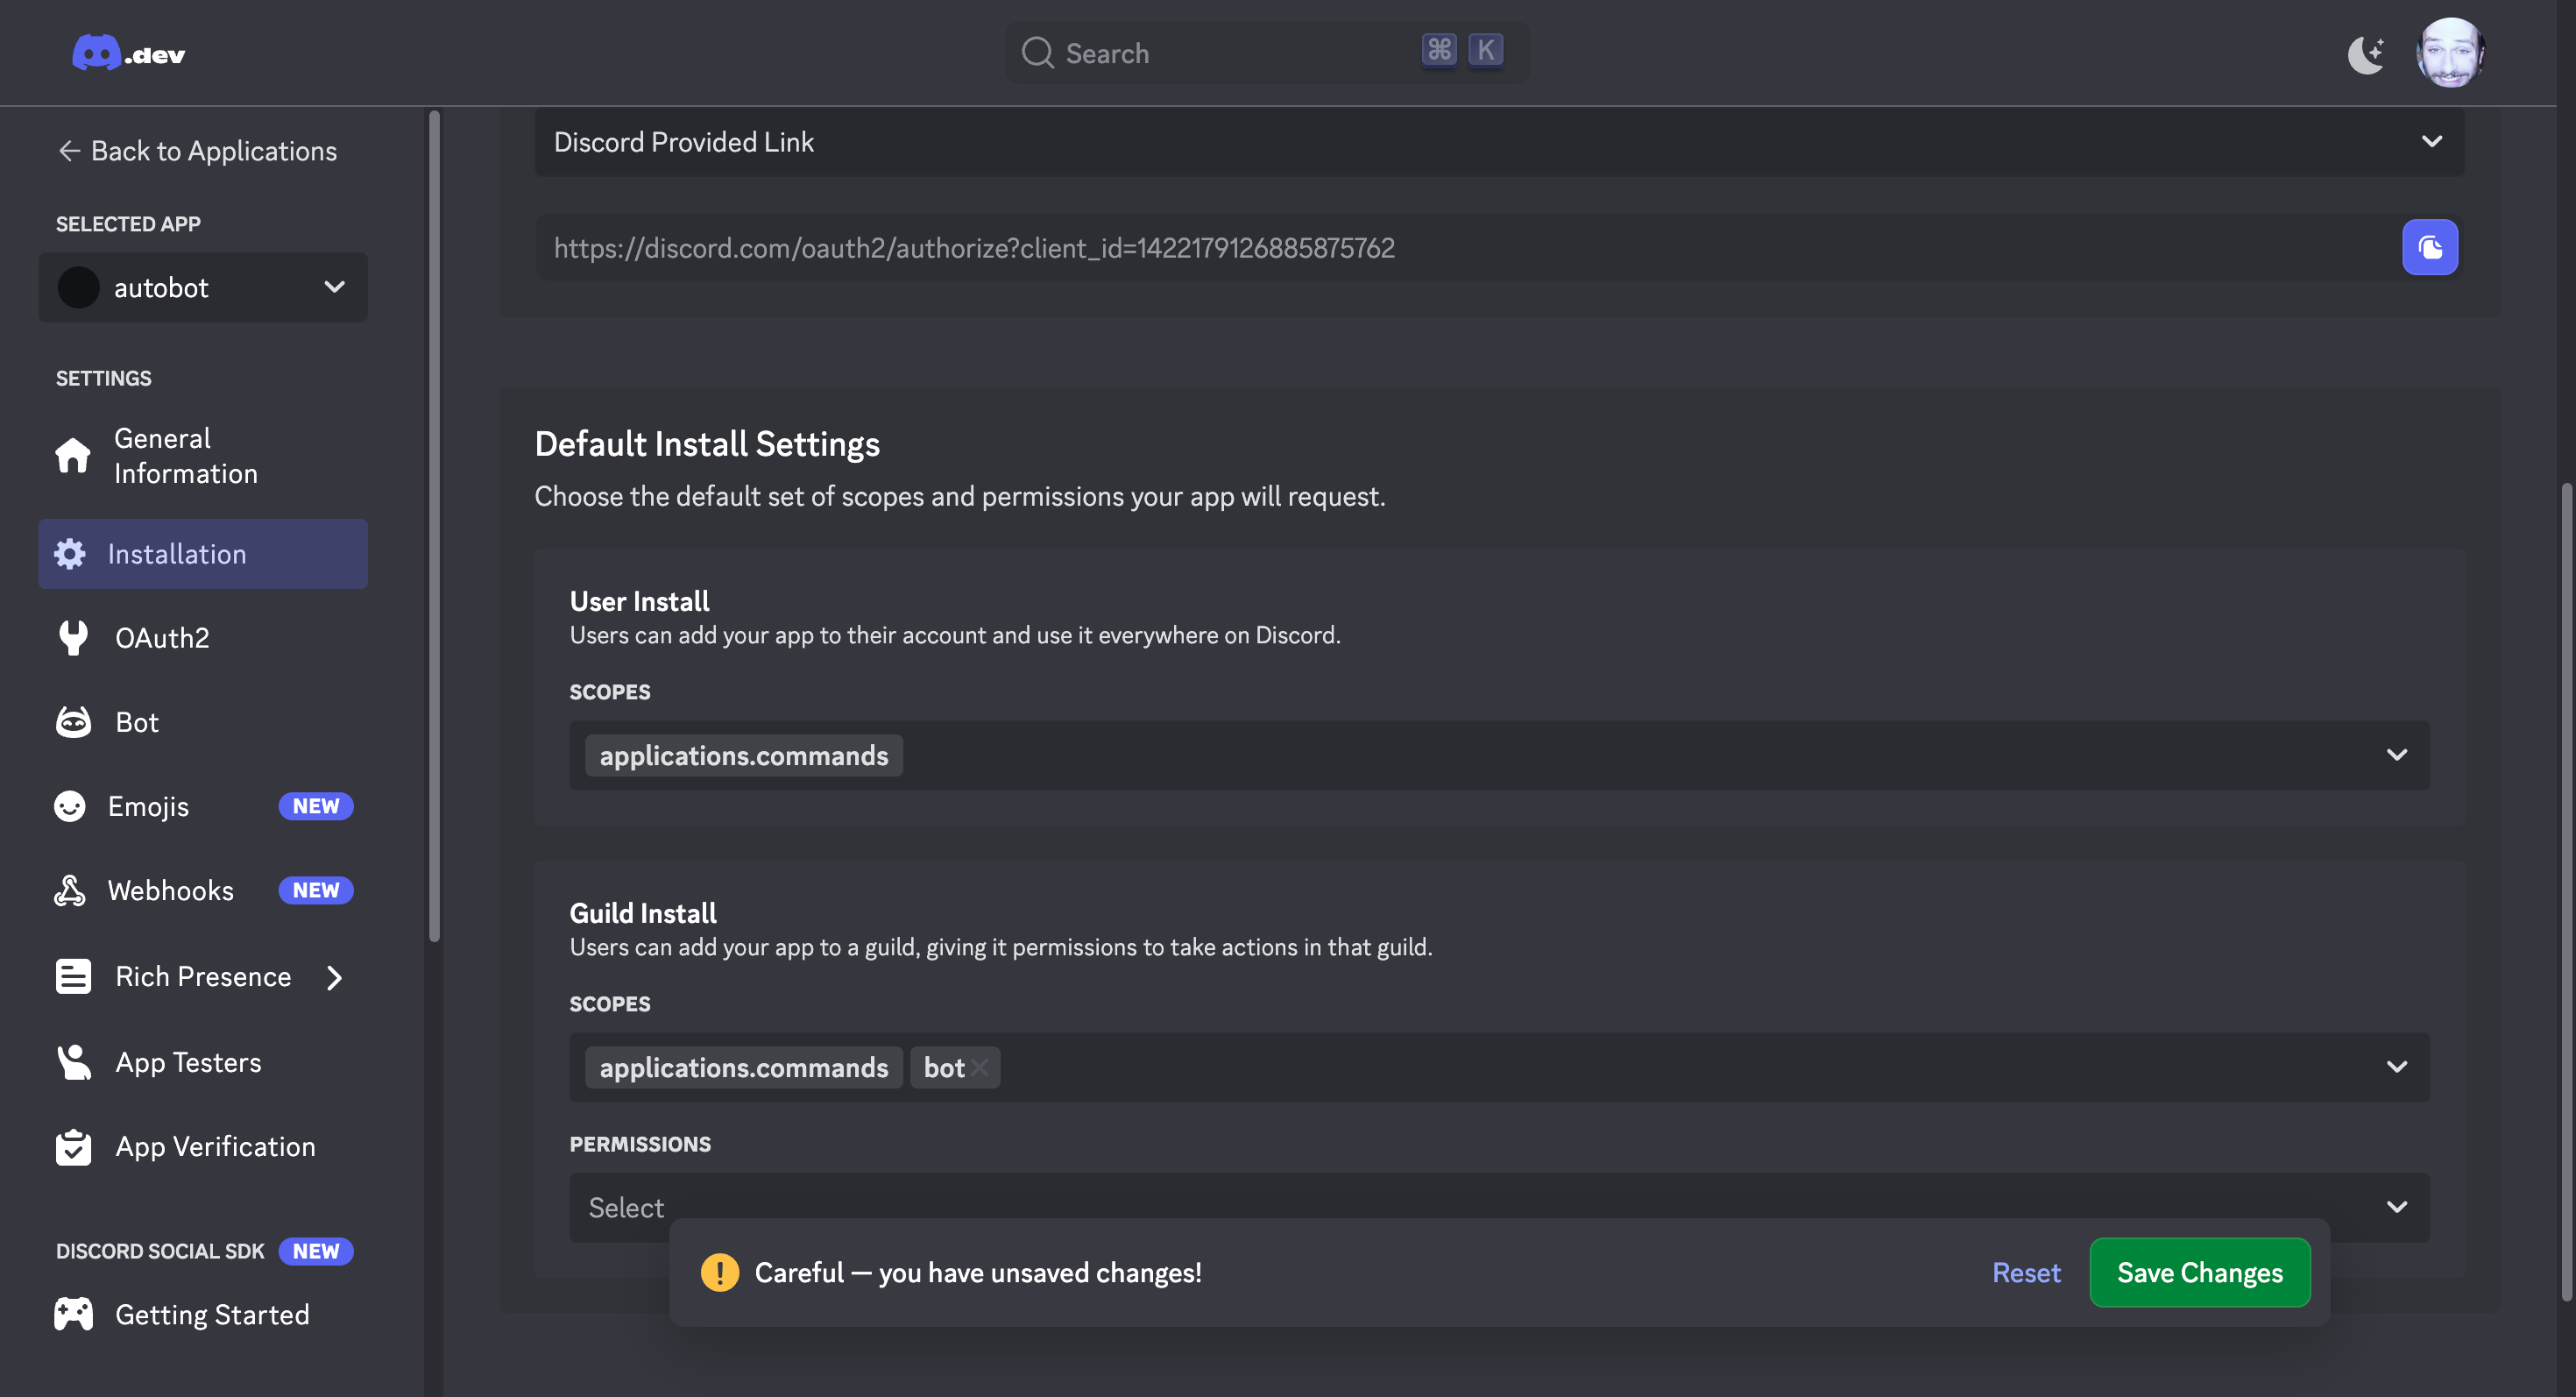Click the Getting Started gamepad icon
This screenshot has height=1397, width=2576.
click(x=73, y=1314)
